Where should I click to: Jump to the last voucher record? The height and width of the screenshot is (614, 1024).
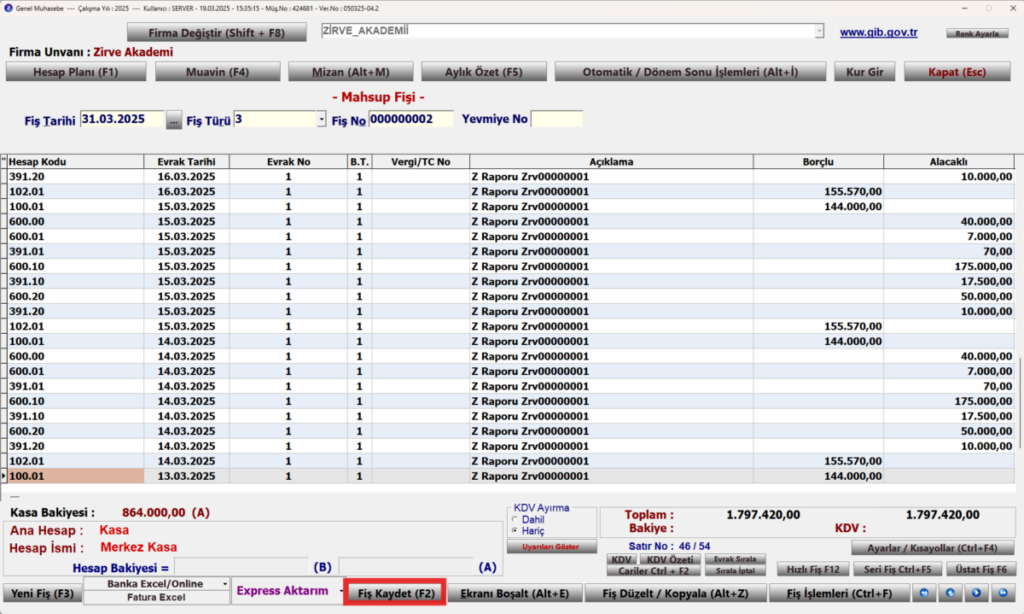coord(1002,593)
